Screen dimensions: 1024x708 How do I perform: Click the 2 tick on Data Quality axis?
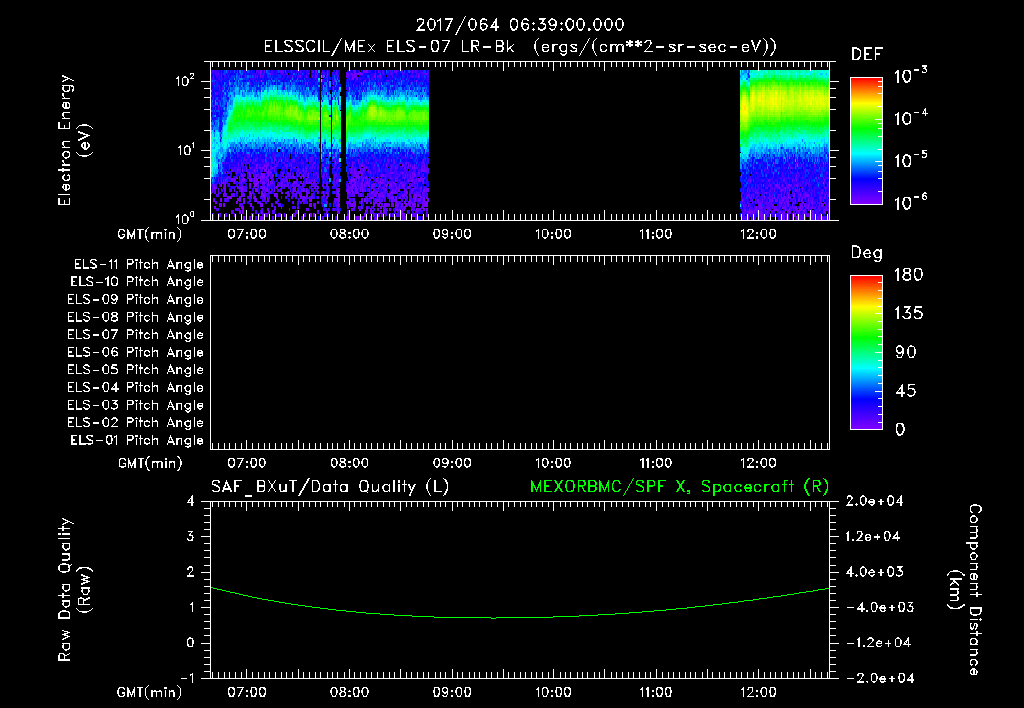[x=191, y=572]
